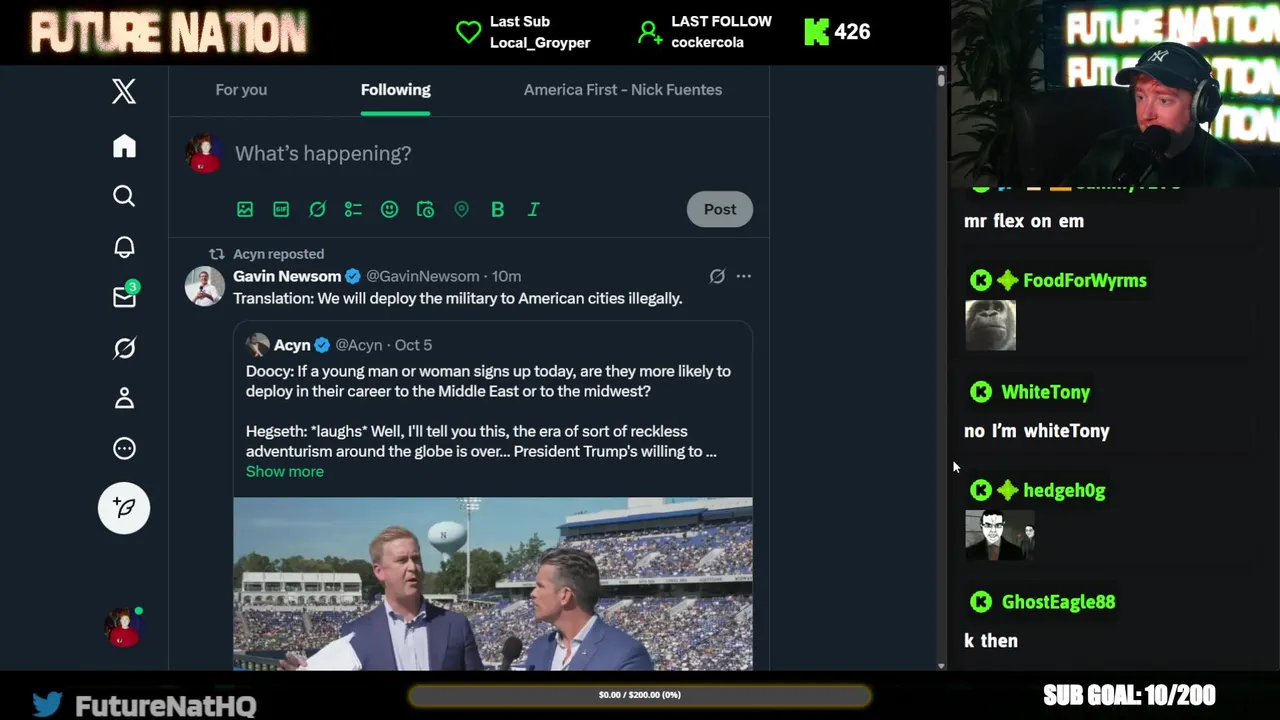The width and height of the screenshot is (1280, 720).
Task: Open the three-dot menu on Newsom's post
Action: click(x=743, y=276)
